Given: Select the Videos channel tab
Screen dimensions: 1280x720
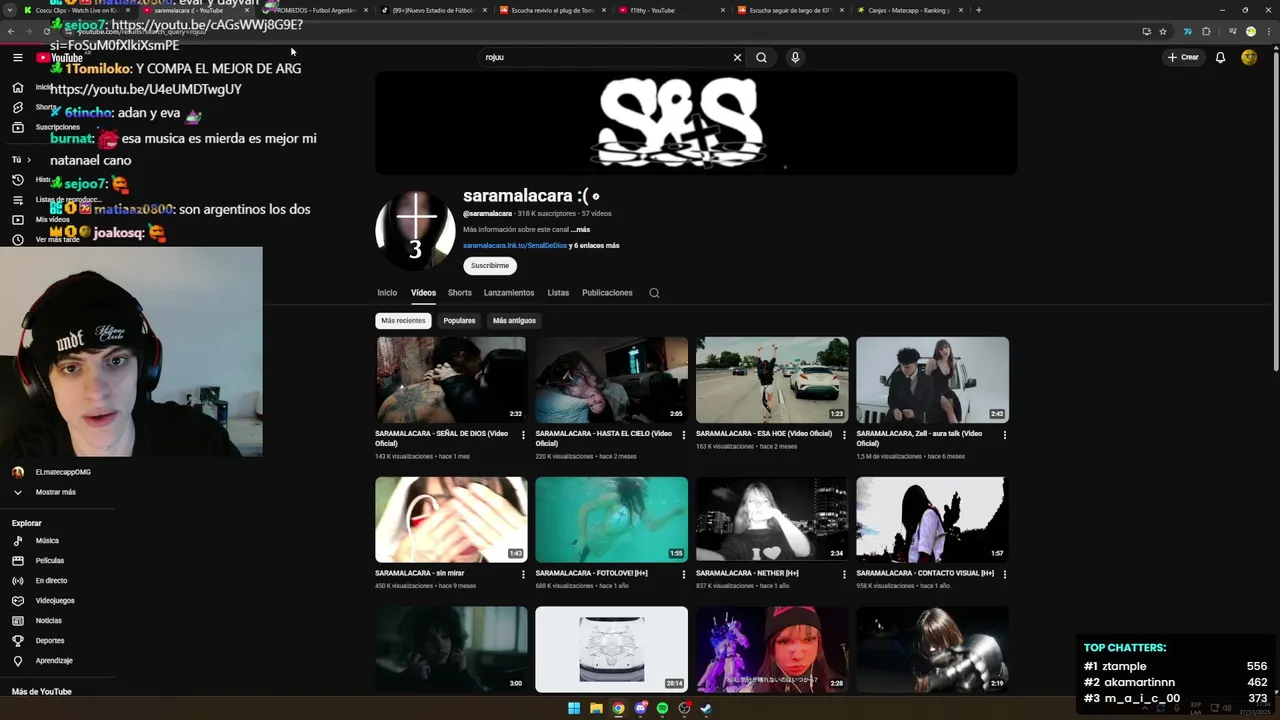Looking at the screenshot, I should [x=423, y=293].
